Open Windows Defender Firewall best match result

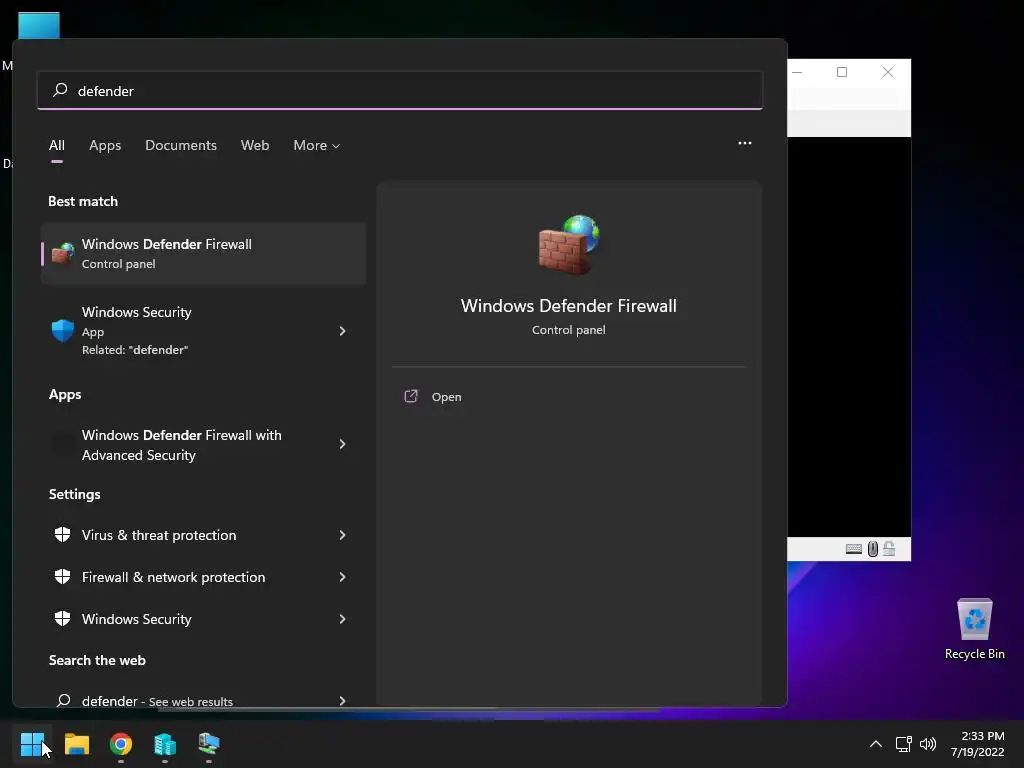coord(203,253)
